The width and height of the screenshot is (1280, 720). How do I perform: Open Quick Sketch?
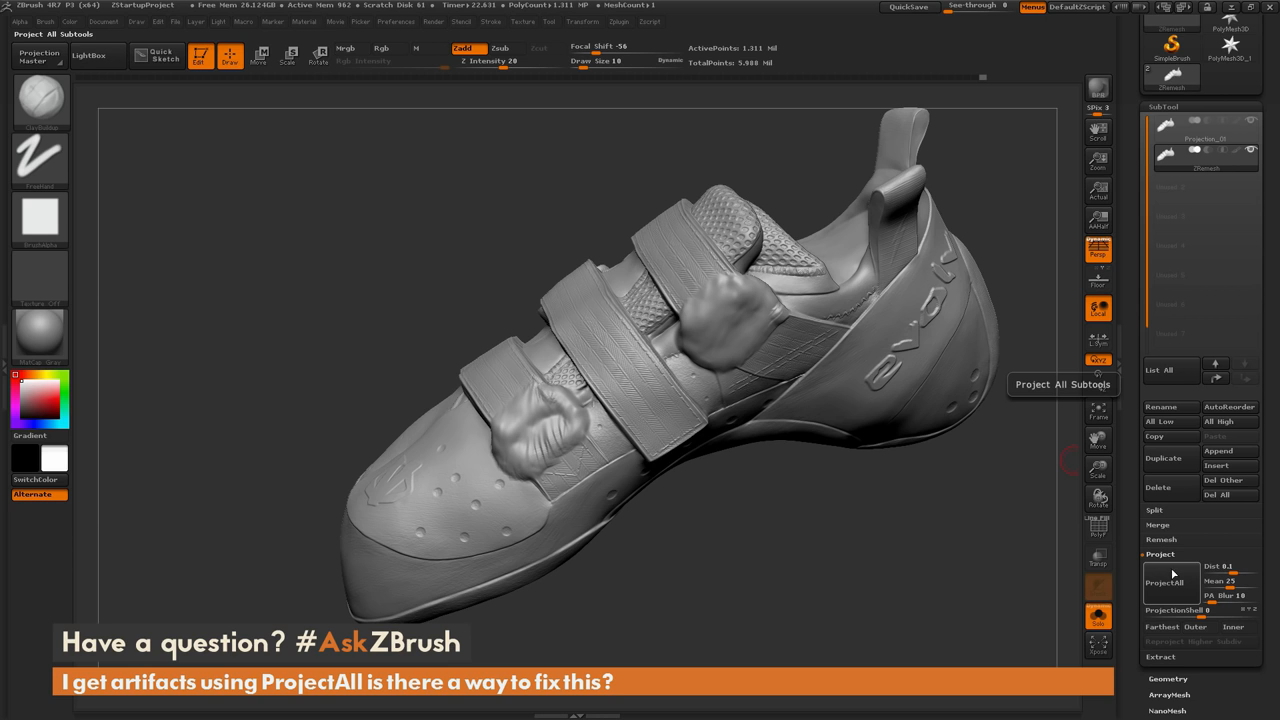pos(157,56)
